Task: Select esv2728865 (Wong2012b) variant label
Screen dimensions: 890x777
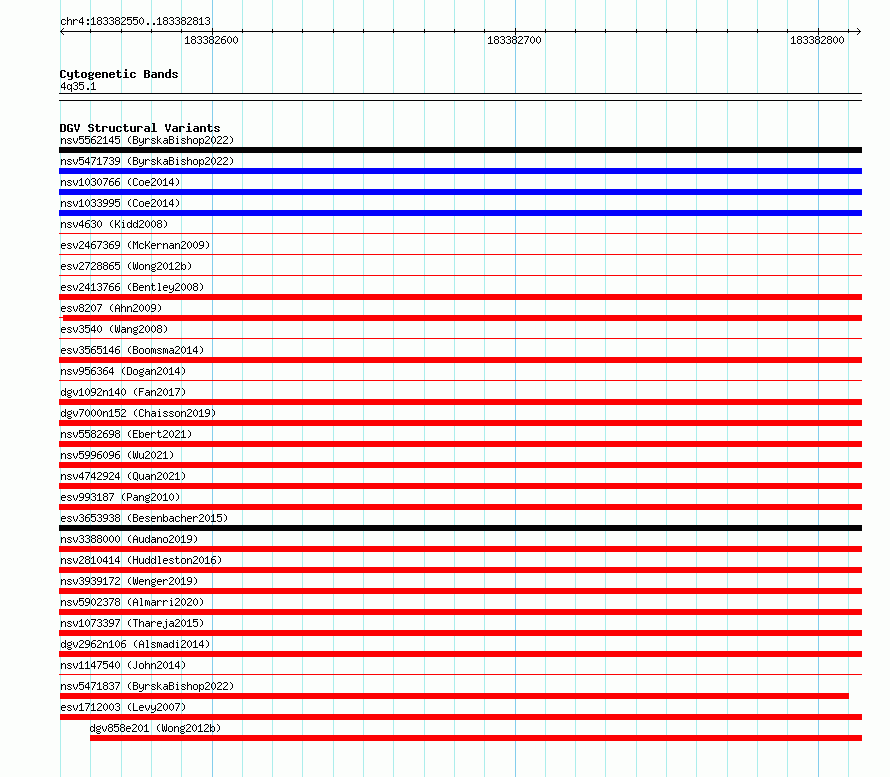Action: pos(126,266)
